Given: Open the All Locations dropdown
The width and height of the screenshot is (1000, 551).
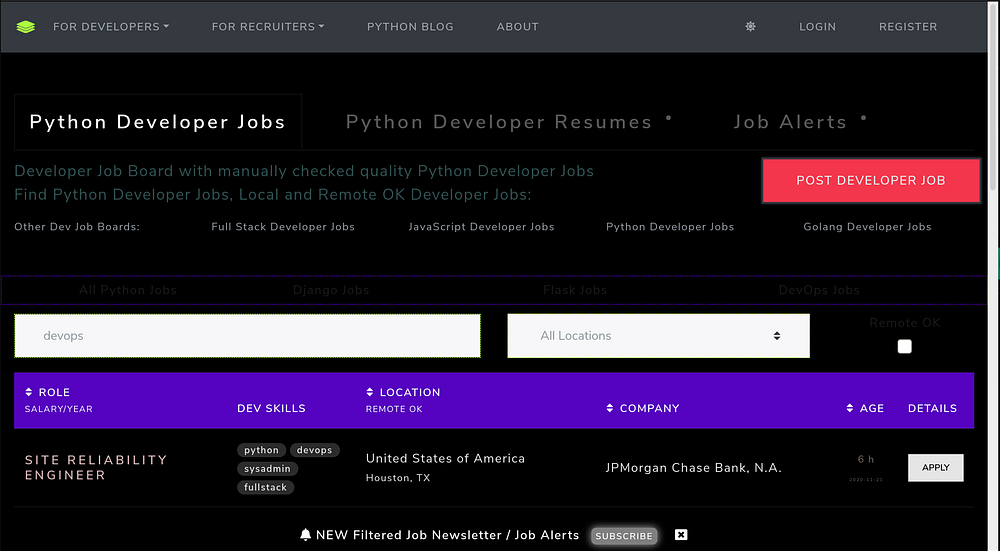Looking at the screenshot, I should click(x=658, y=336).
